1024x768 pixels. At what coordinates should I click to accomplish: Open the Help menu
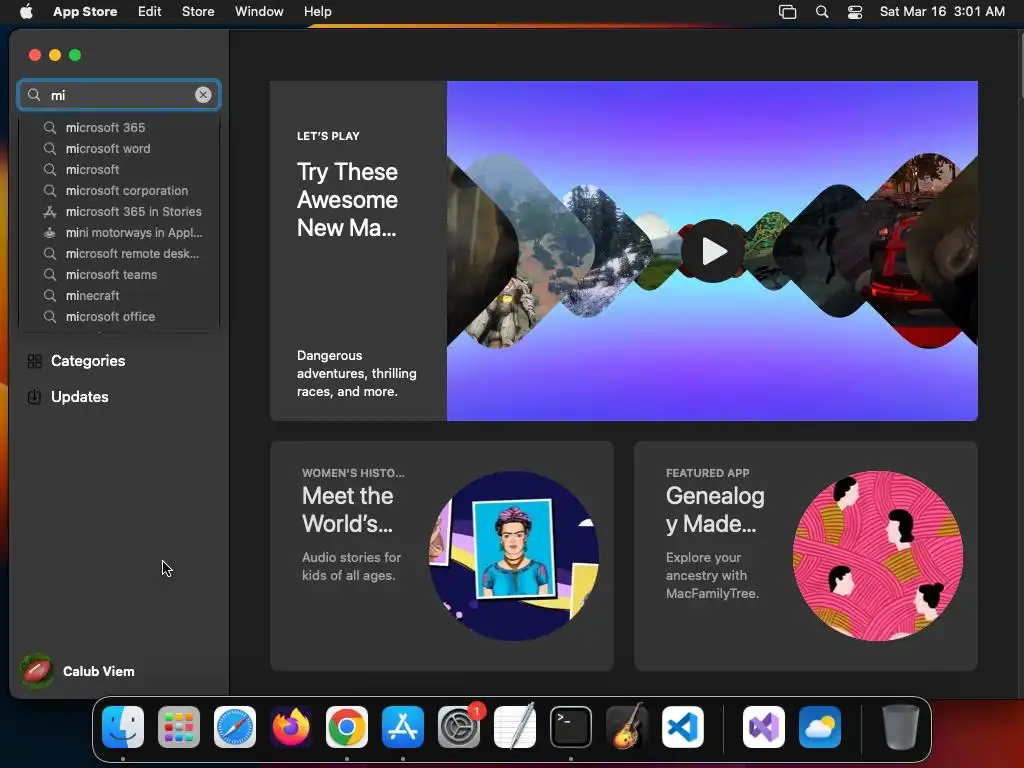click(x=317, y=11)
